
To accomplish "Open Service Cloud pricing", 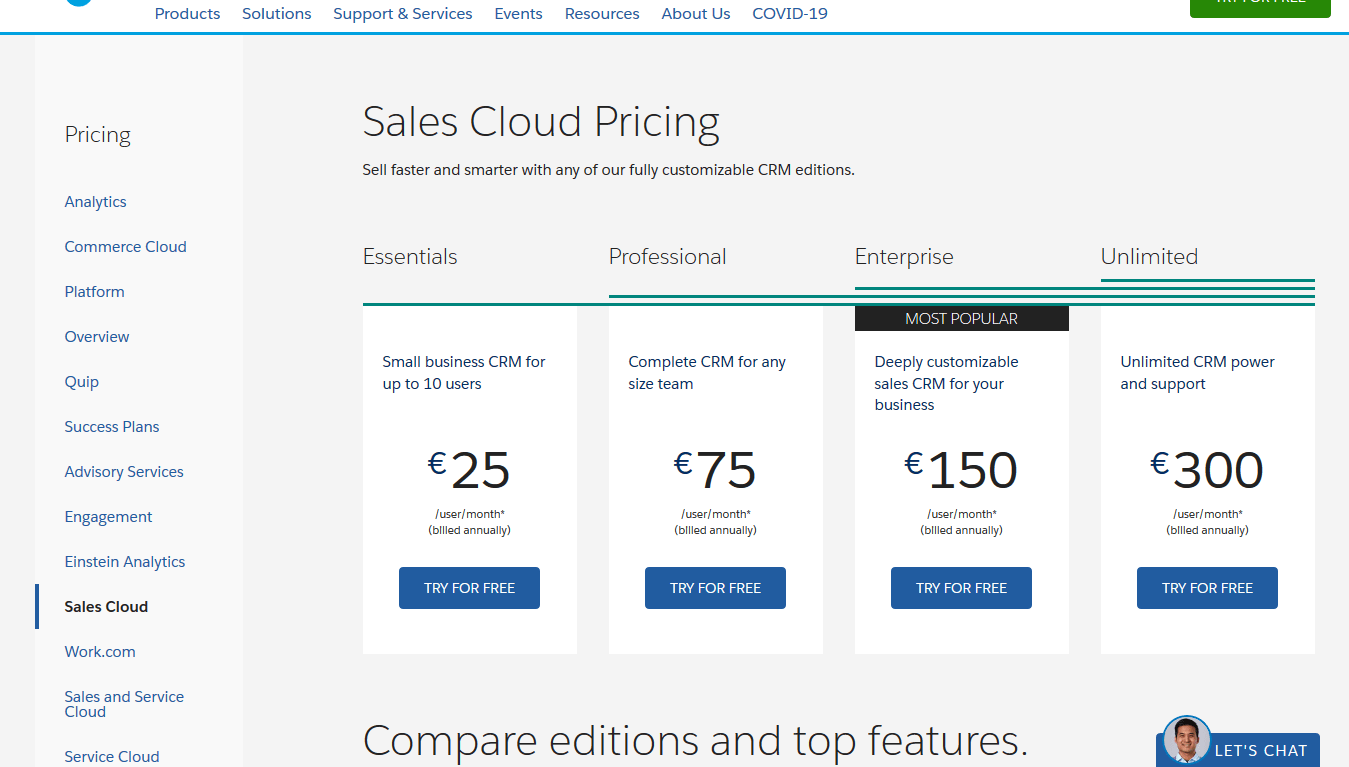I will tap(111, 756).
